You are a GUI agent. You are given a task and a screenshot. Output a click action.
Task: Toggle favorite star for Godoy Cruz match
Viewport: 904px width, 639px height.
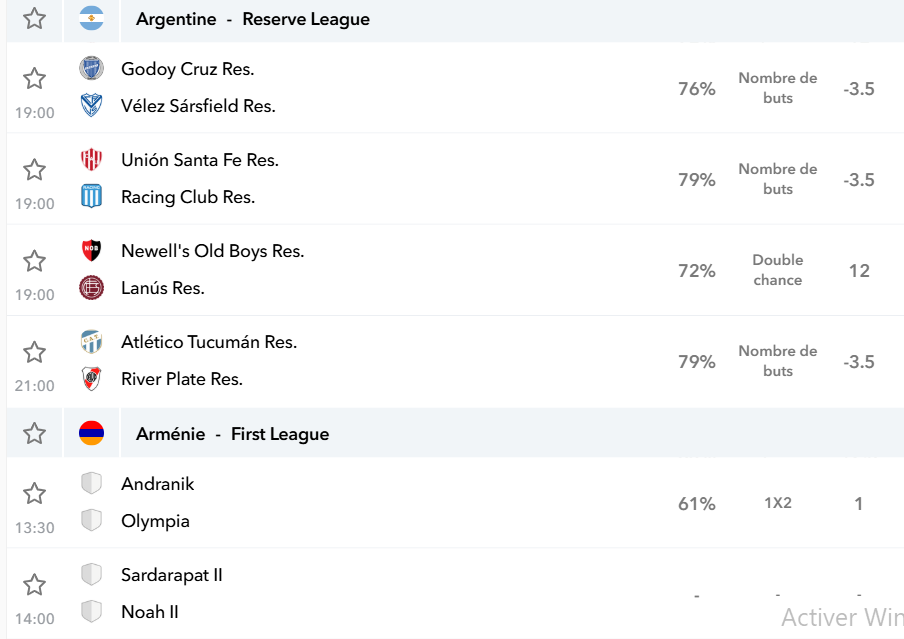tap(34, 78)
